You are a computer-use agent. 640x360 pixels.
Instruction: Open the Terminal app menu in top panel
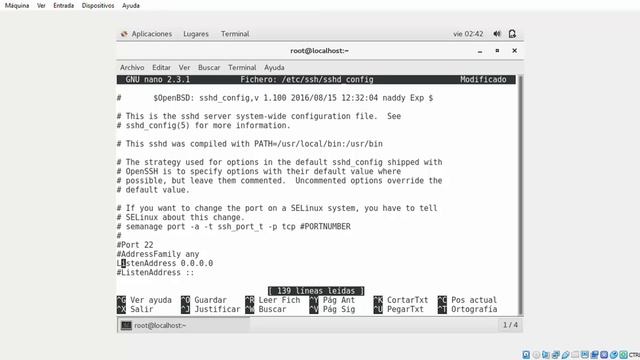(235, 34)
